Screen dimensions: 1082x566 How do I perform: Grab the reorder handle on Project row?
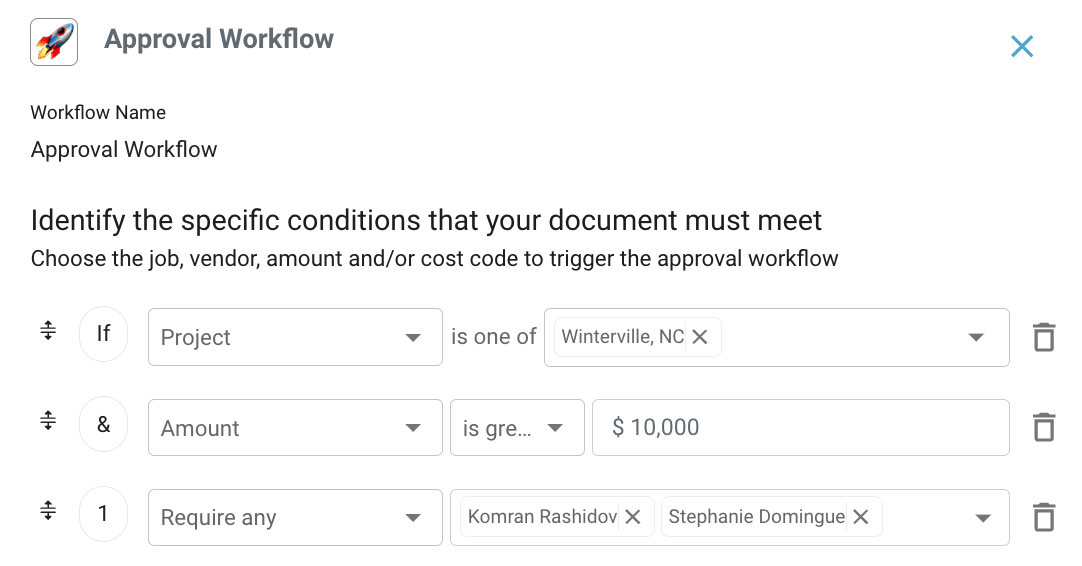coord(48,331)
